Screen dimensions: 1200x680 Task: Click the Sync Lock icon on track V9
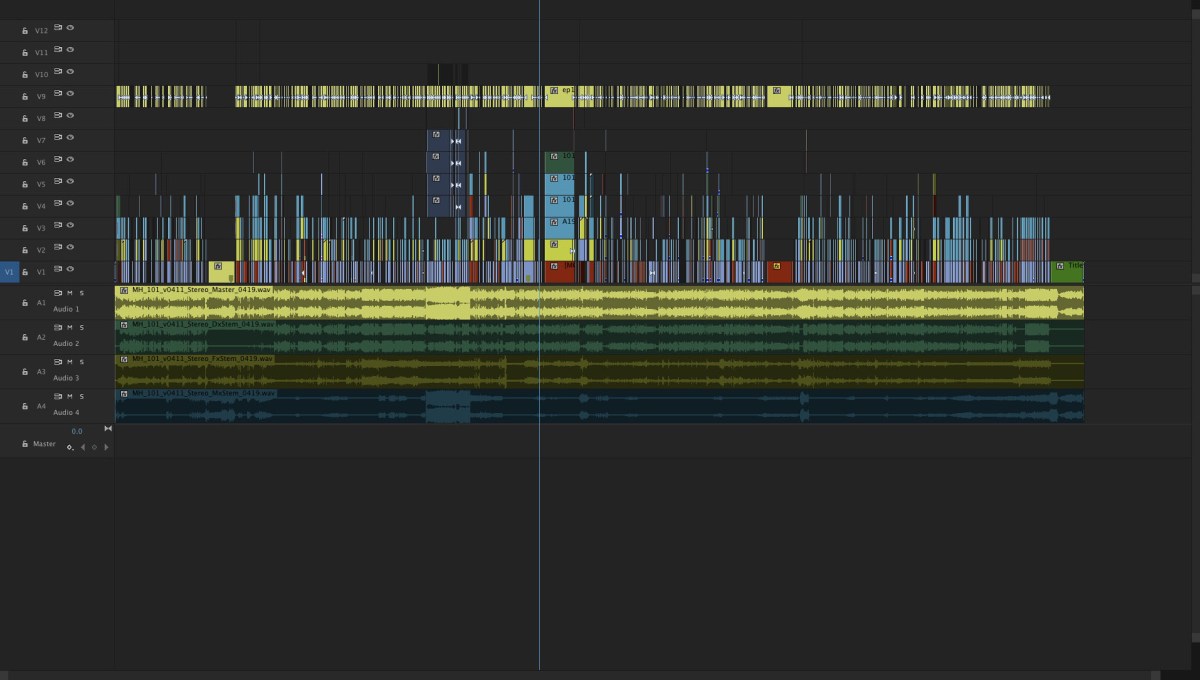point(58,95)
